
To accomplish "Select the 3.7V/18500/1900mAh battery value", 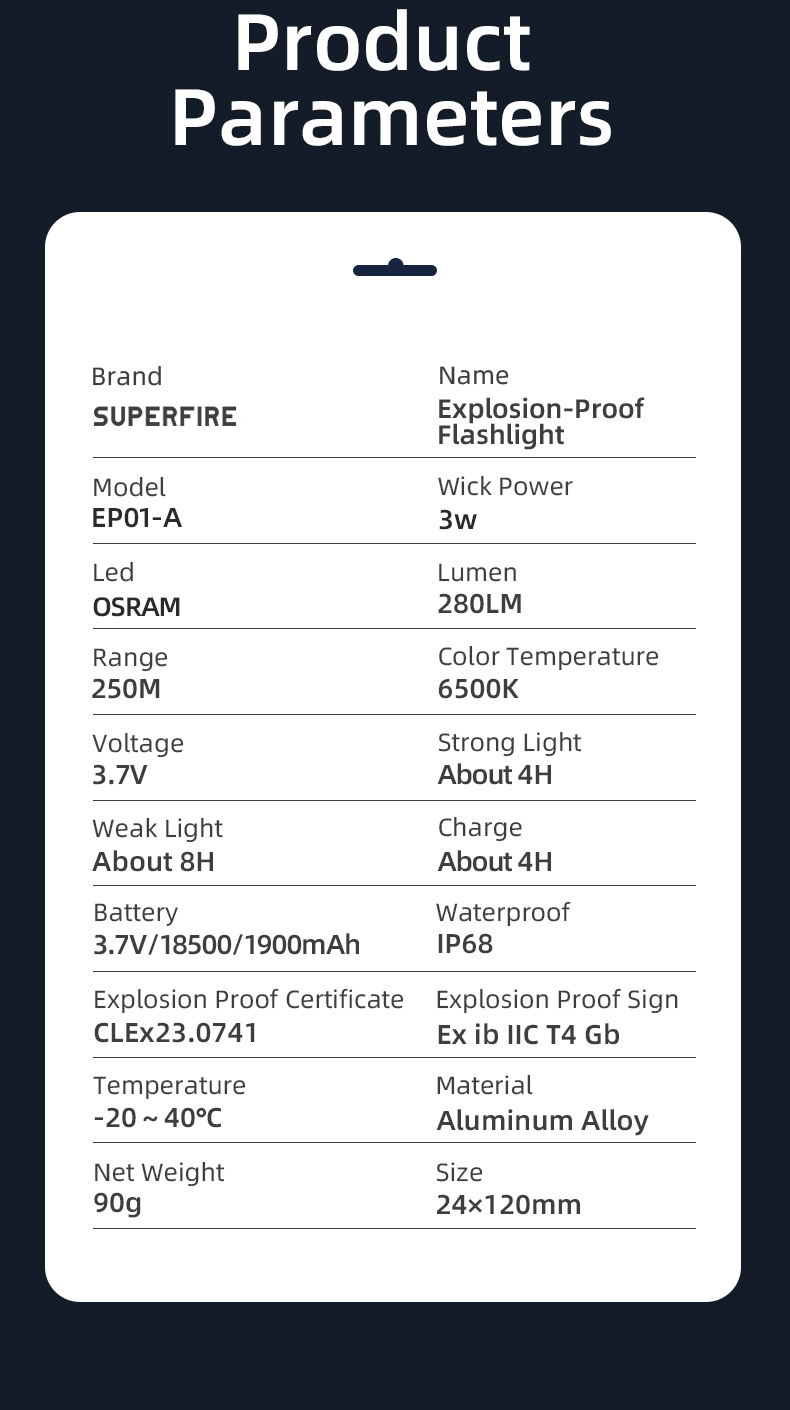I will click(226, 945).
